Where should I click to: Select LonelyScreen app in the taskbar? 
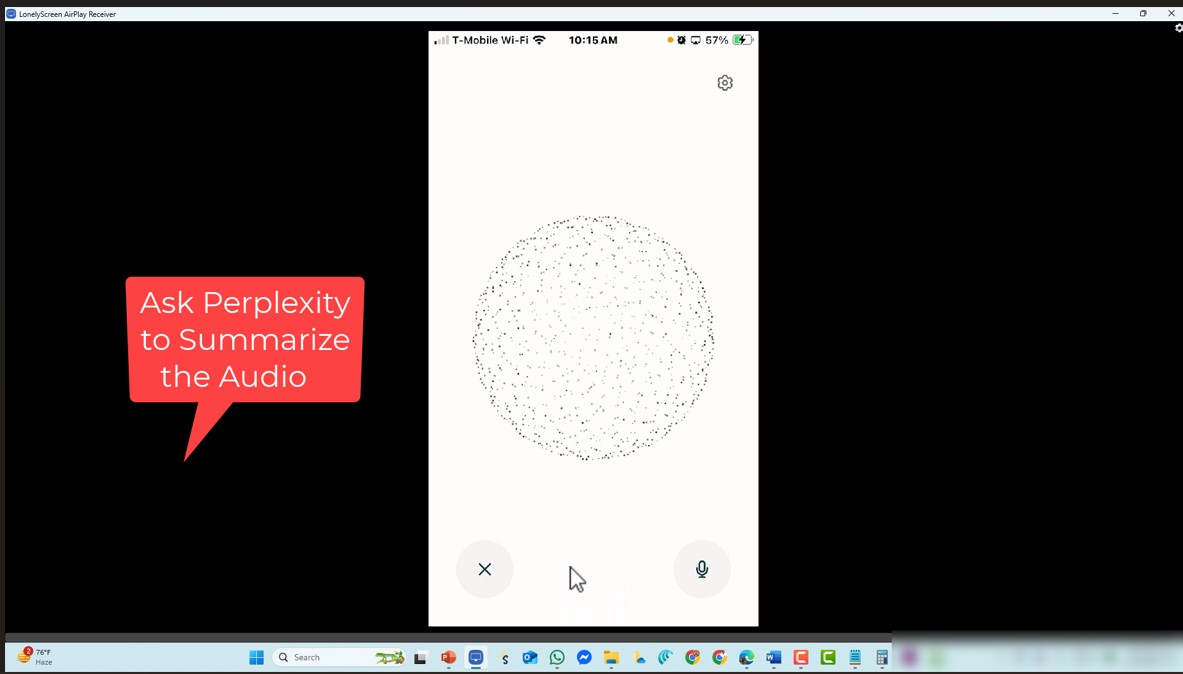click(475, 657)
